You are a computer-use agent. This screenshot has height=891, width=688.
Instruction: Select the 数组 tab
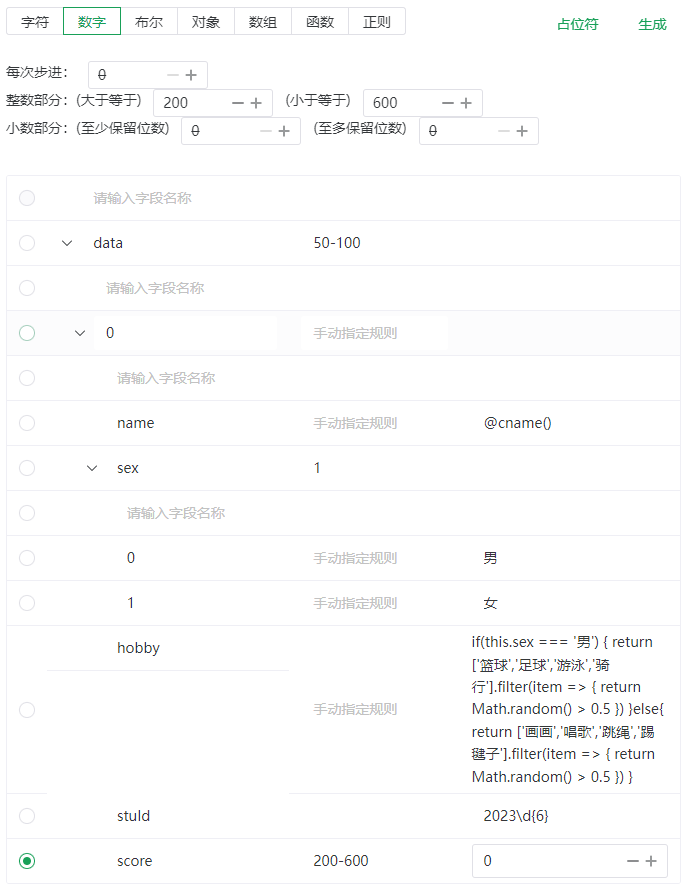click(x=262, y=22)
